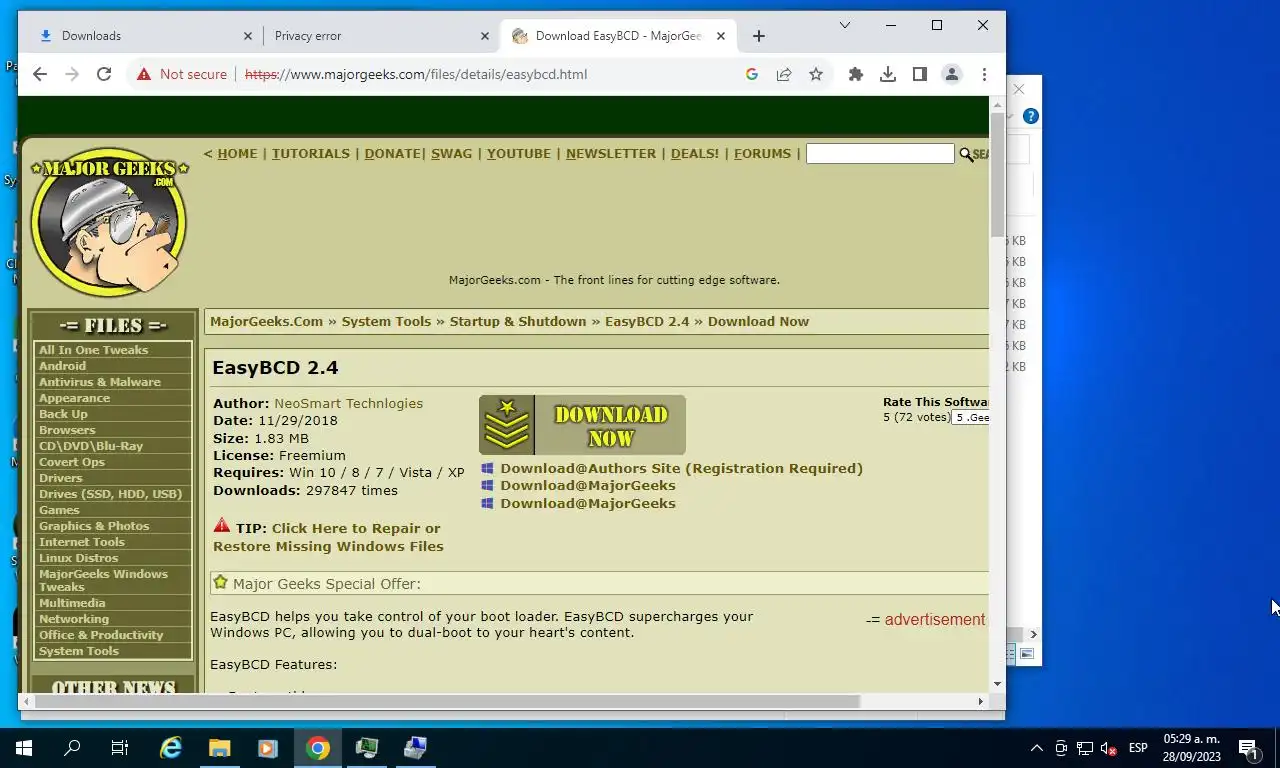The height and width of the screenshot is (768, 1280).
Task: Toggle Chrome side panel icon
Action: pyautogui.click(x=920, y=74)
